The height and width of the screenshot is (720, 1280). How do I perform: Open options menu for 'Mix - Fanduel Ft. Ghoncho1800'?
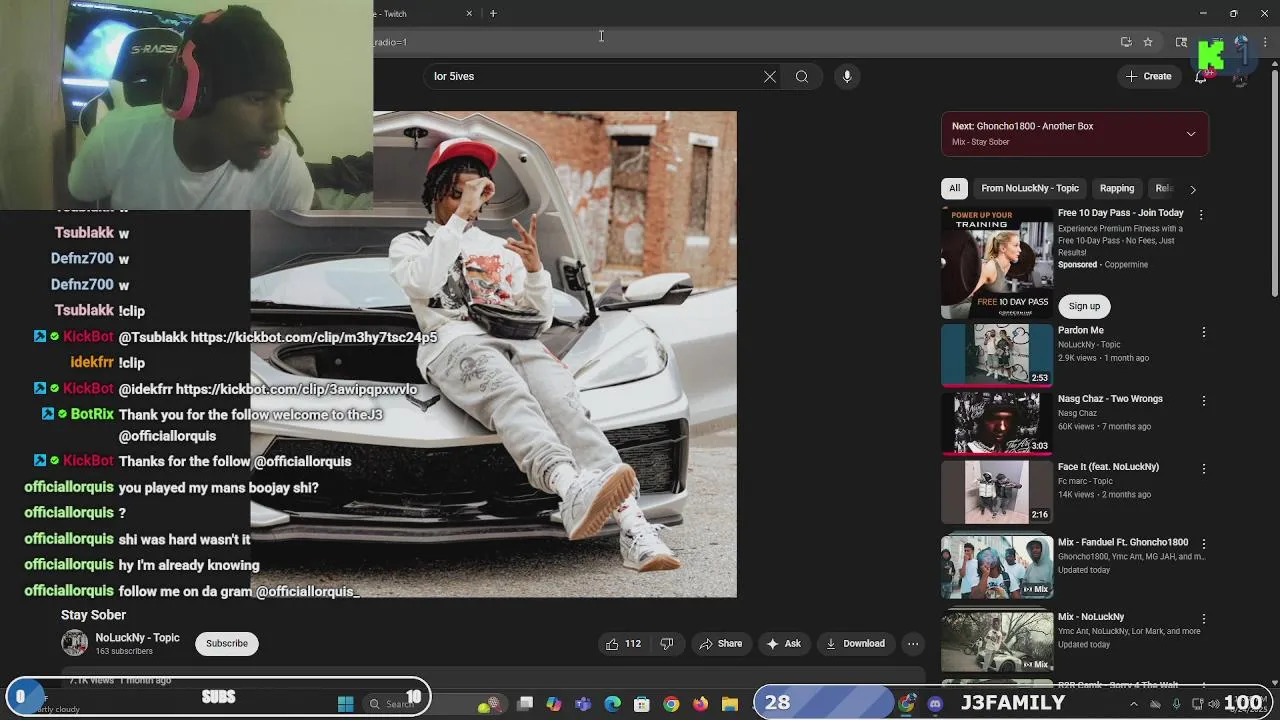(1204, 544)
